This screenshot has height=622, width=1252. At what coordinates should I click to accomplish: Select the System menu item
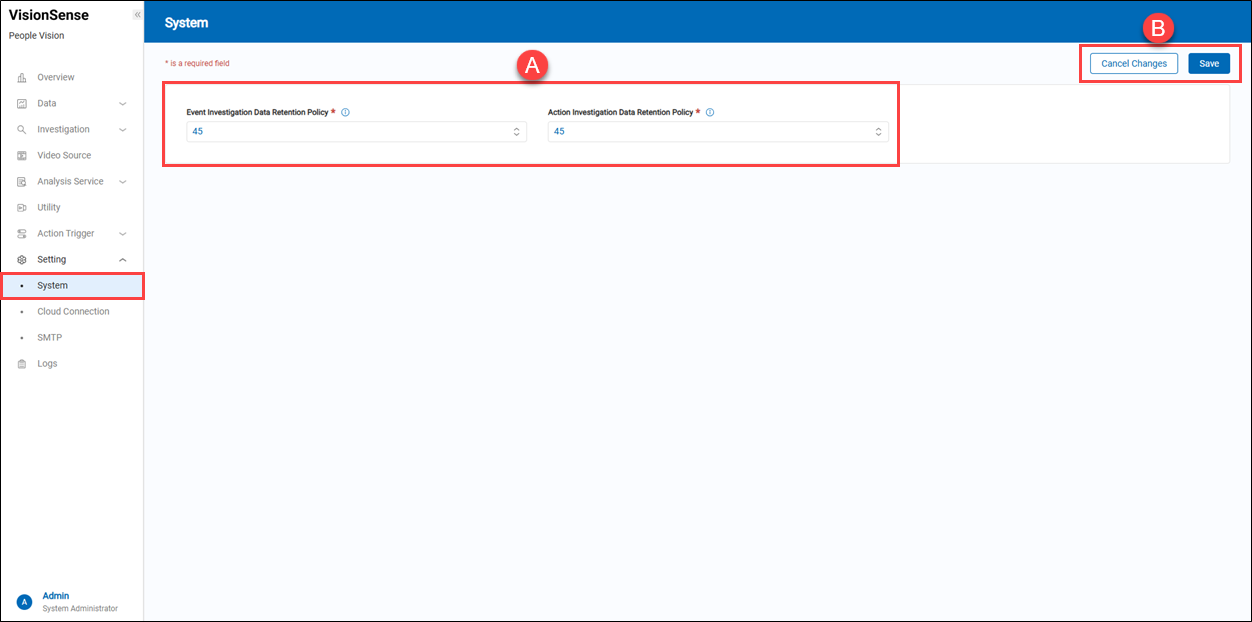pos(52,286)
